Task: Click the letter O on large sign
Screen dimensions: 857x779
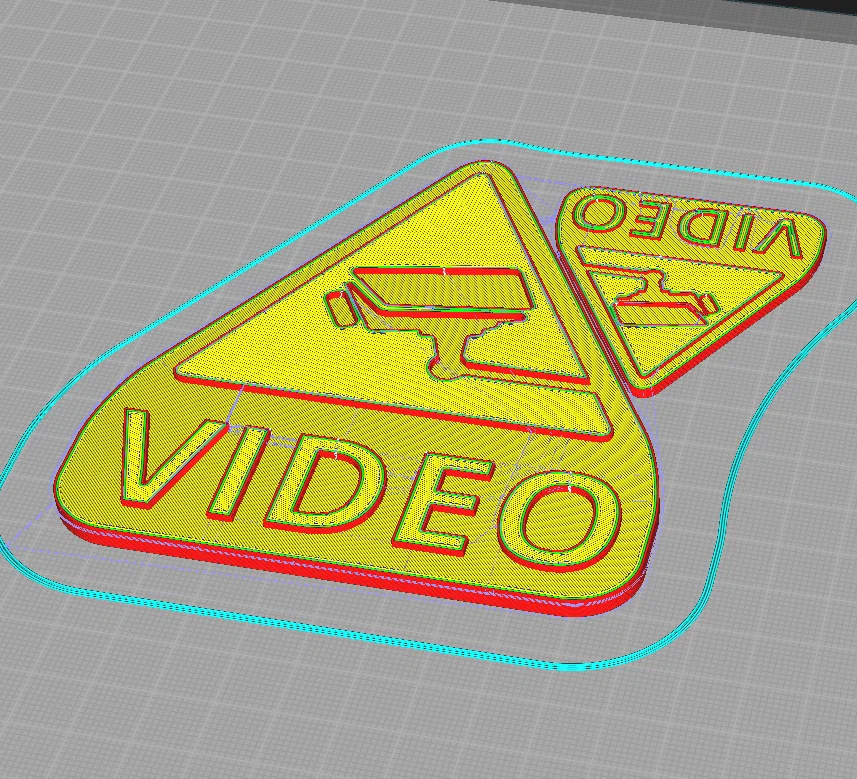Action: (x=560, y=521)
